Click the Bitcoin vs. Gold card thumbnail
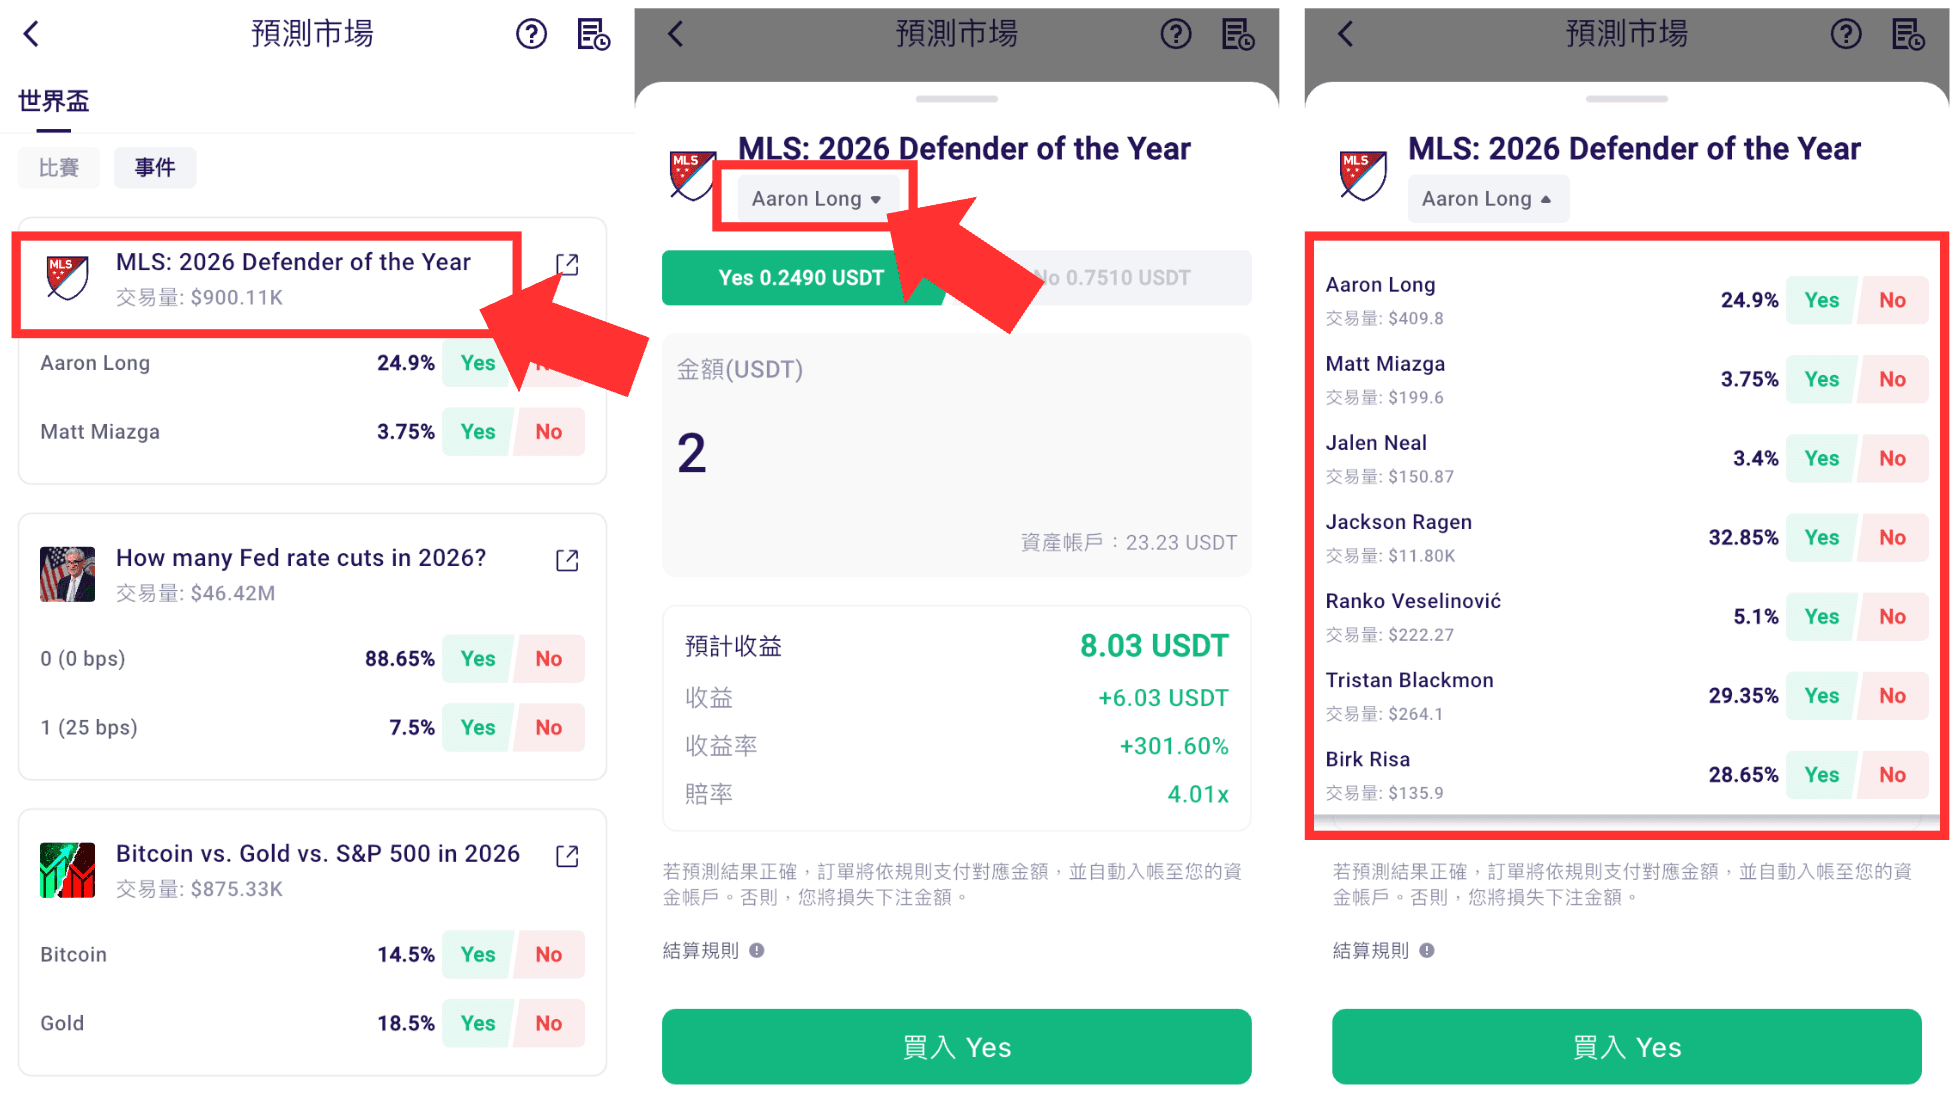Image resolution: width=1956 pixels, height=1102 pixels. (67, 870)
